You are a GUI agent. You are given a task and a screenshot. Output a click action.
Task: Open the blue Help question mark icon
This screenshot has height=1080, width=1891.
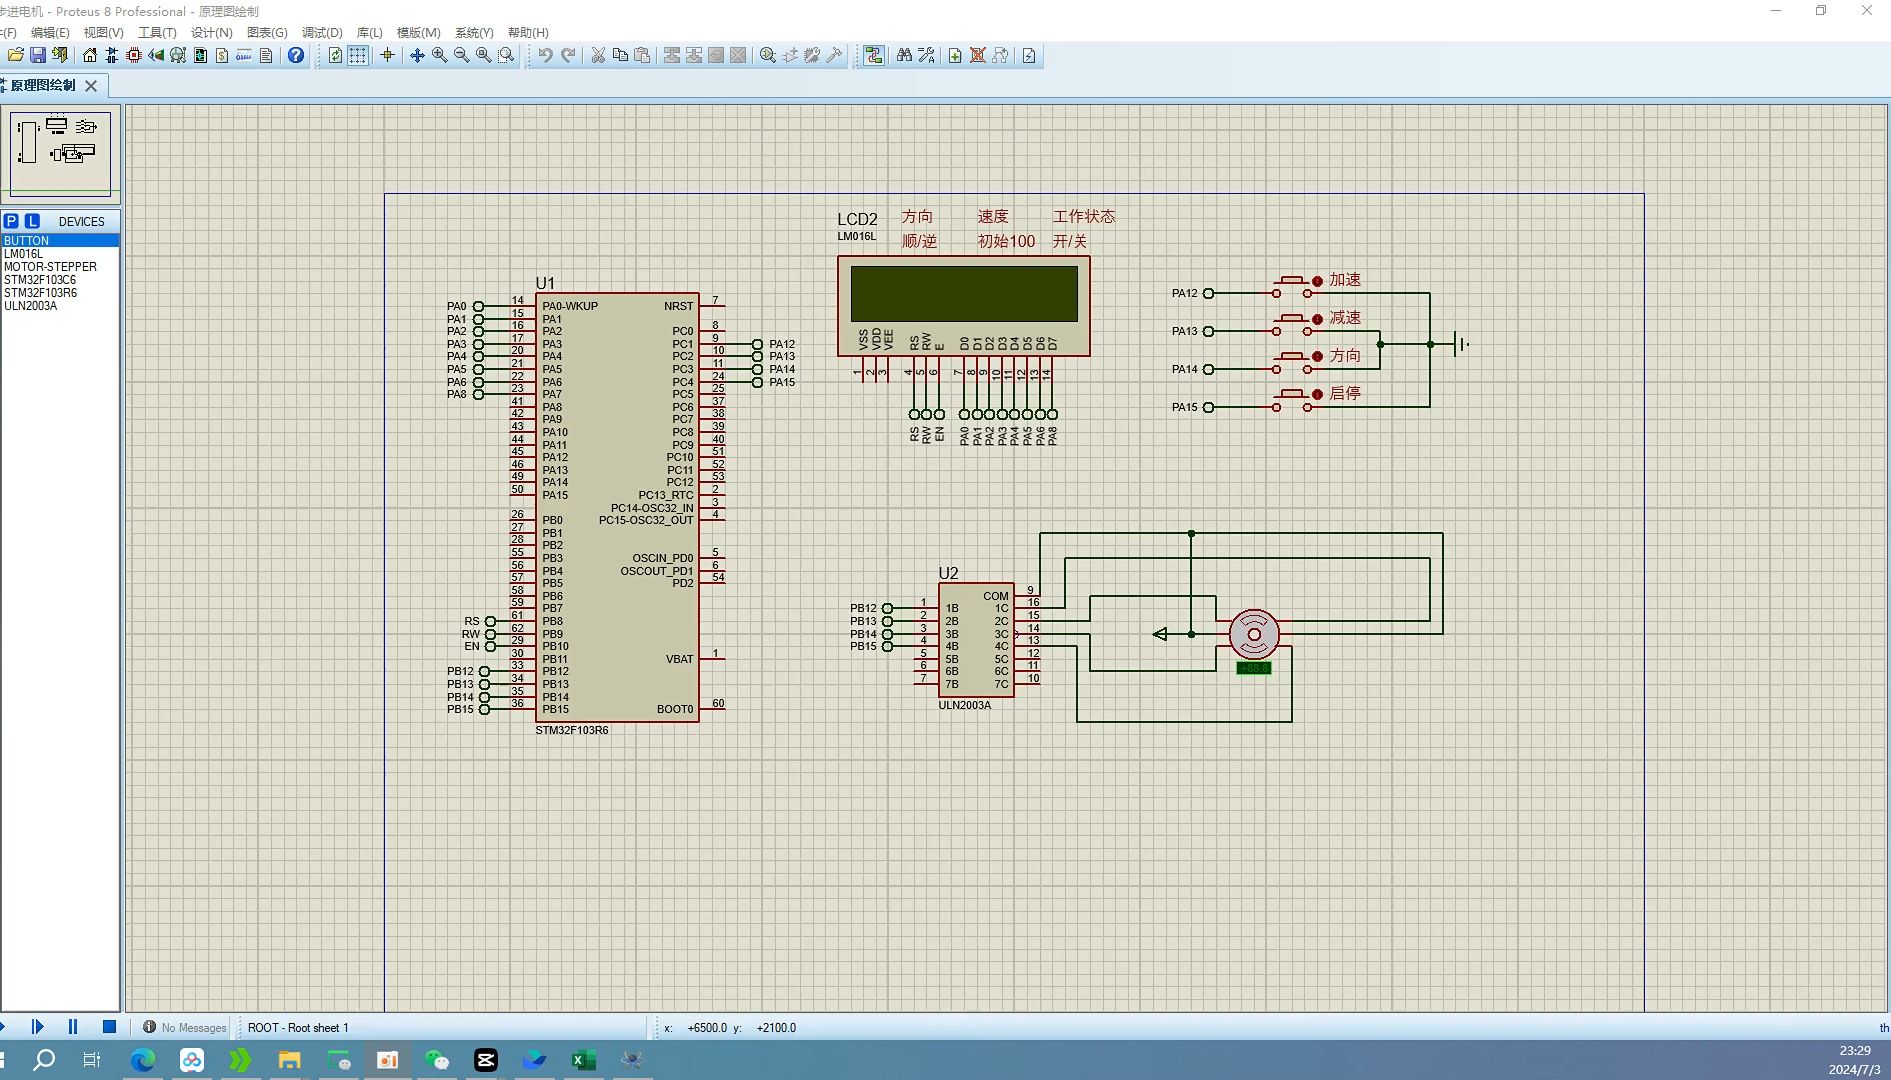[296, 55]
